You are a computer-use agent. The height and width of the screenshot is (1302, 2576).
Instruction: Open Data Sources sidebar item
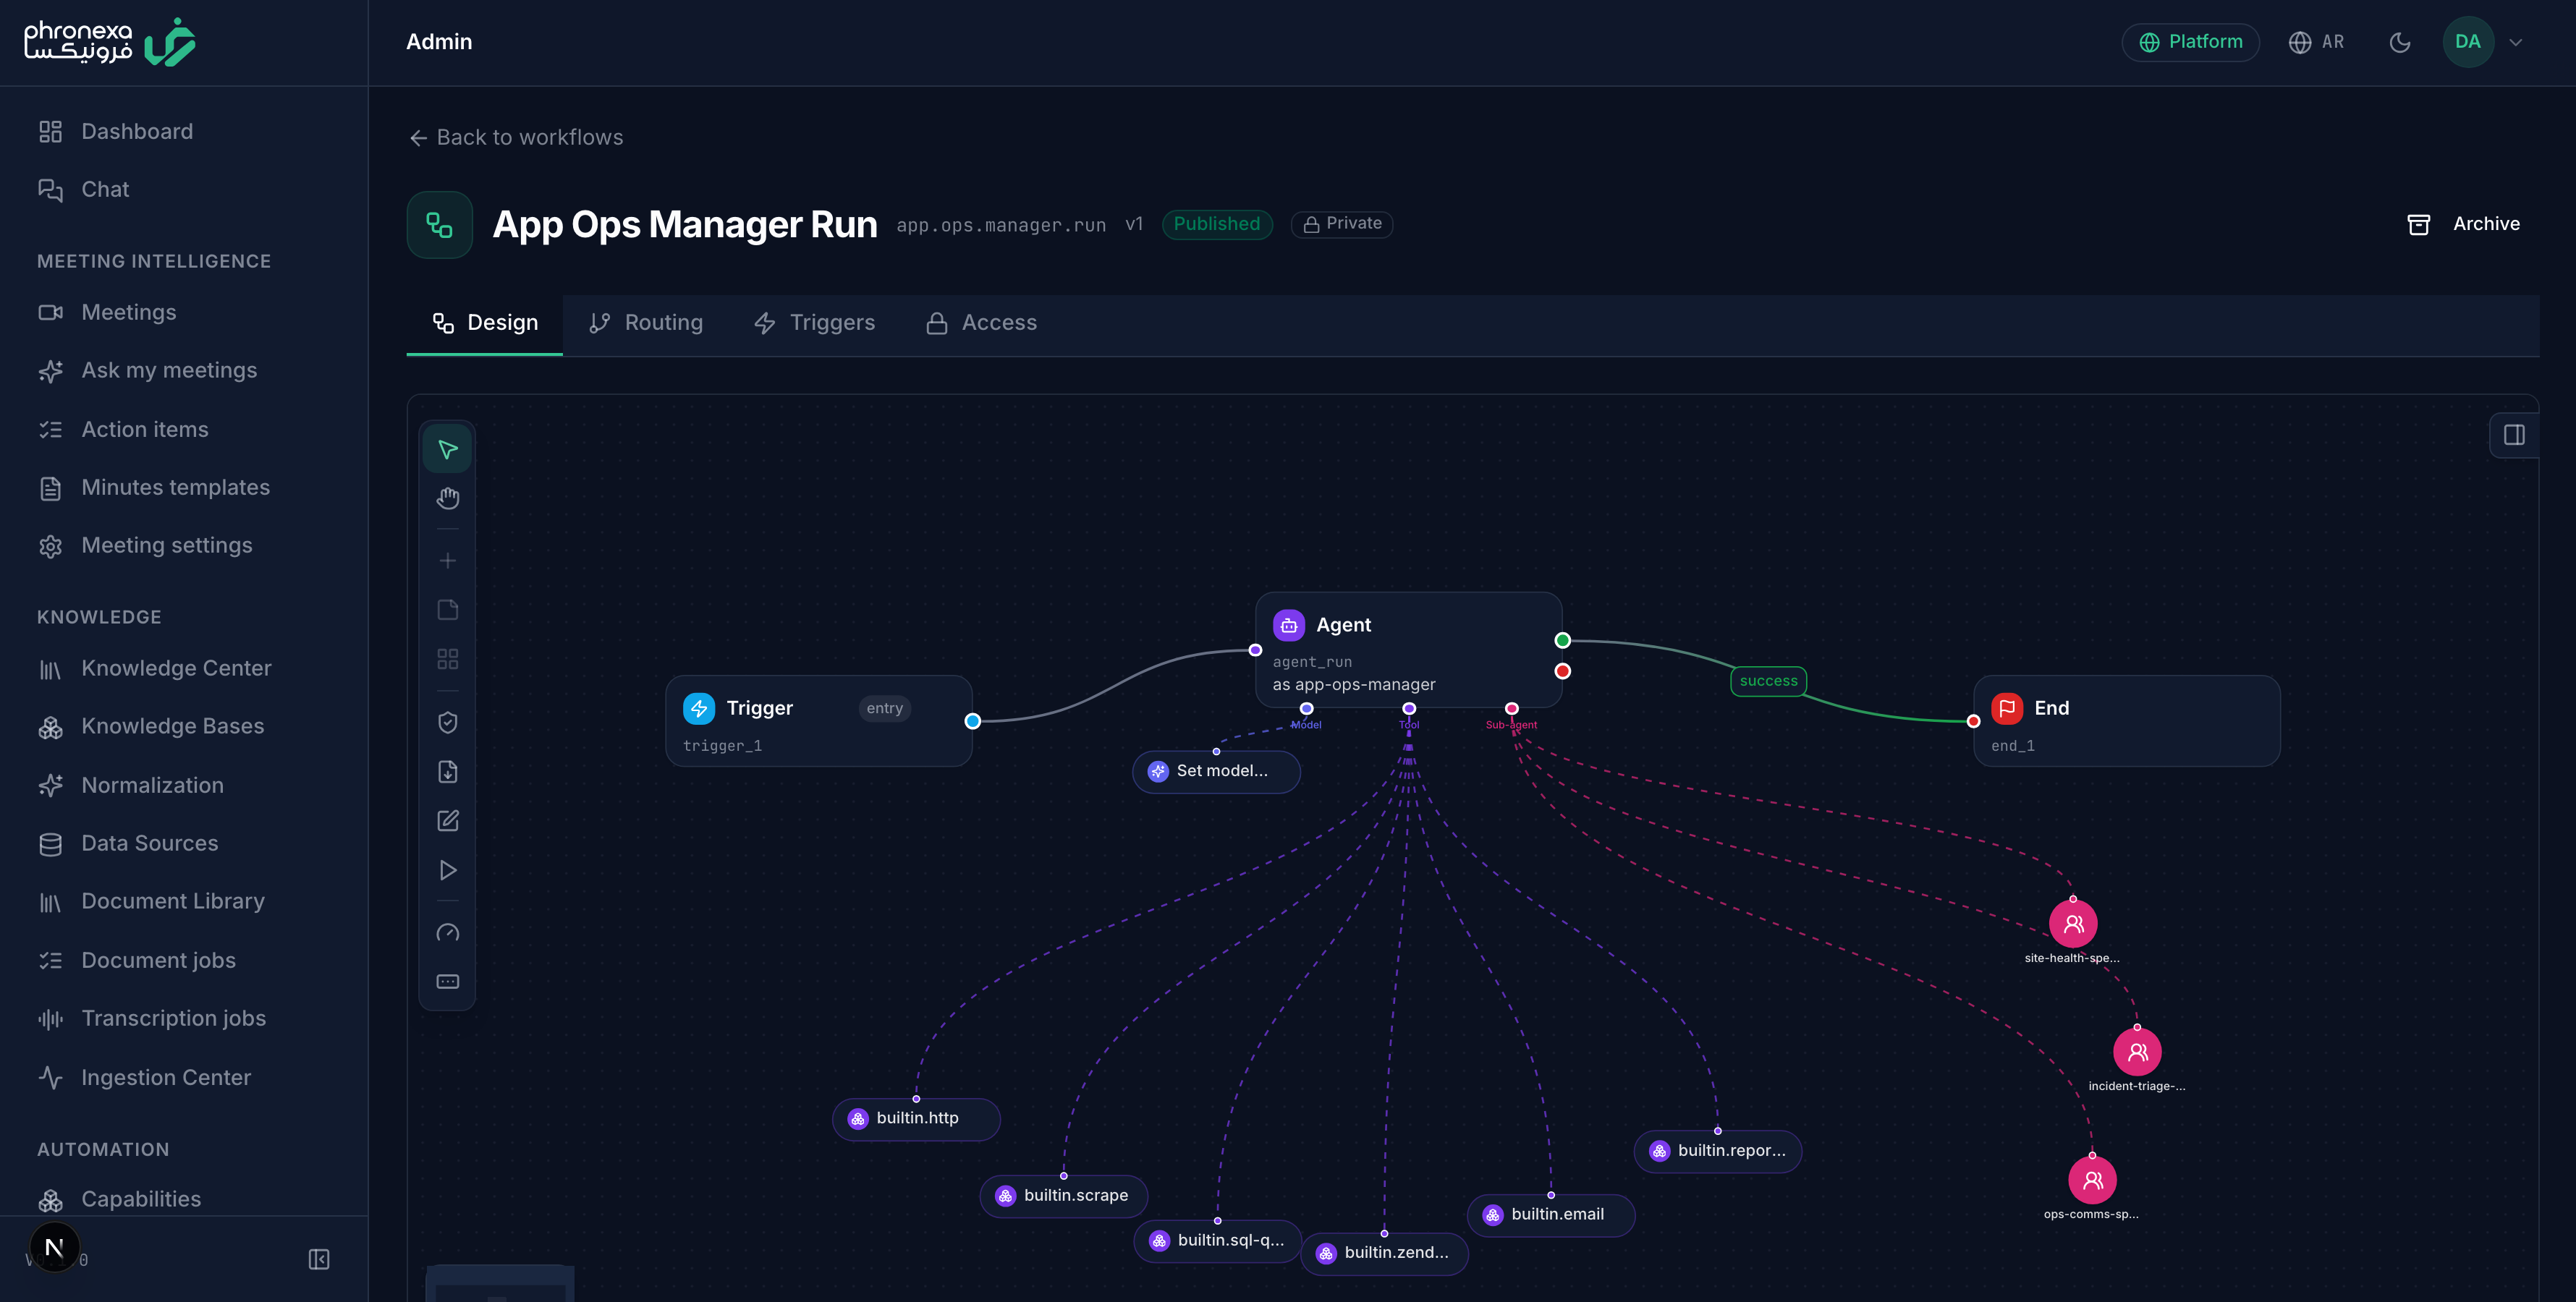184,843
